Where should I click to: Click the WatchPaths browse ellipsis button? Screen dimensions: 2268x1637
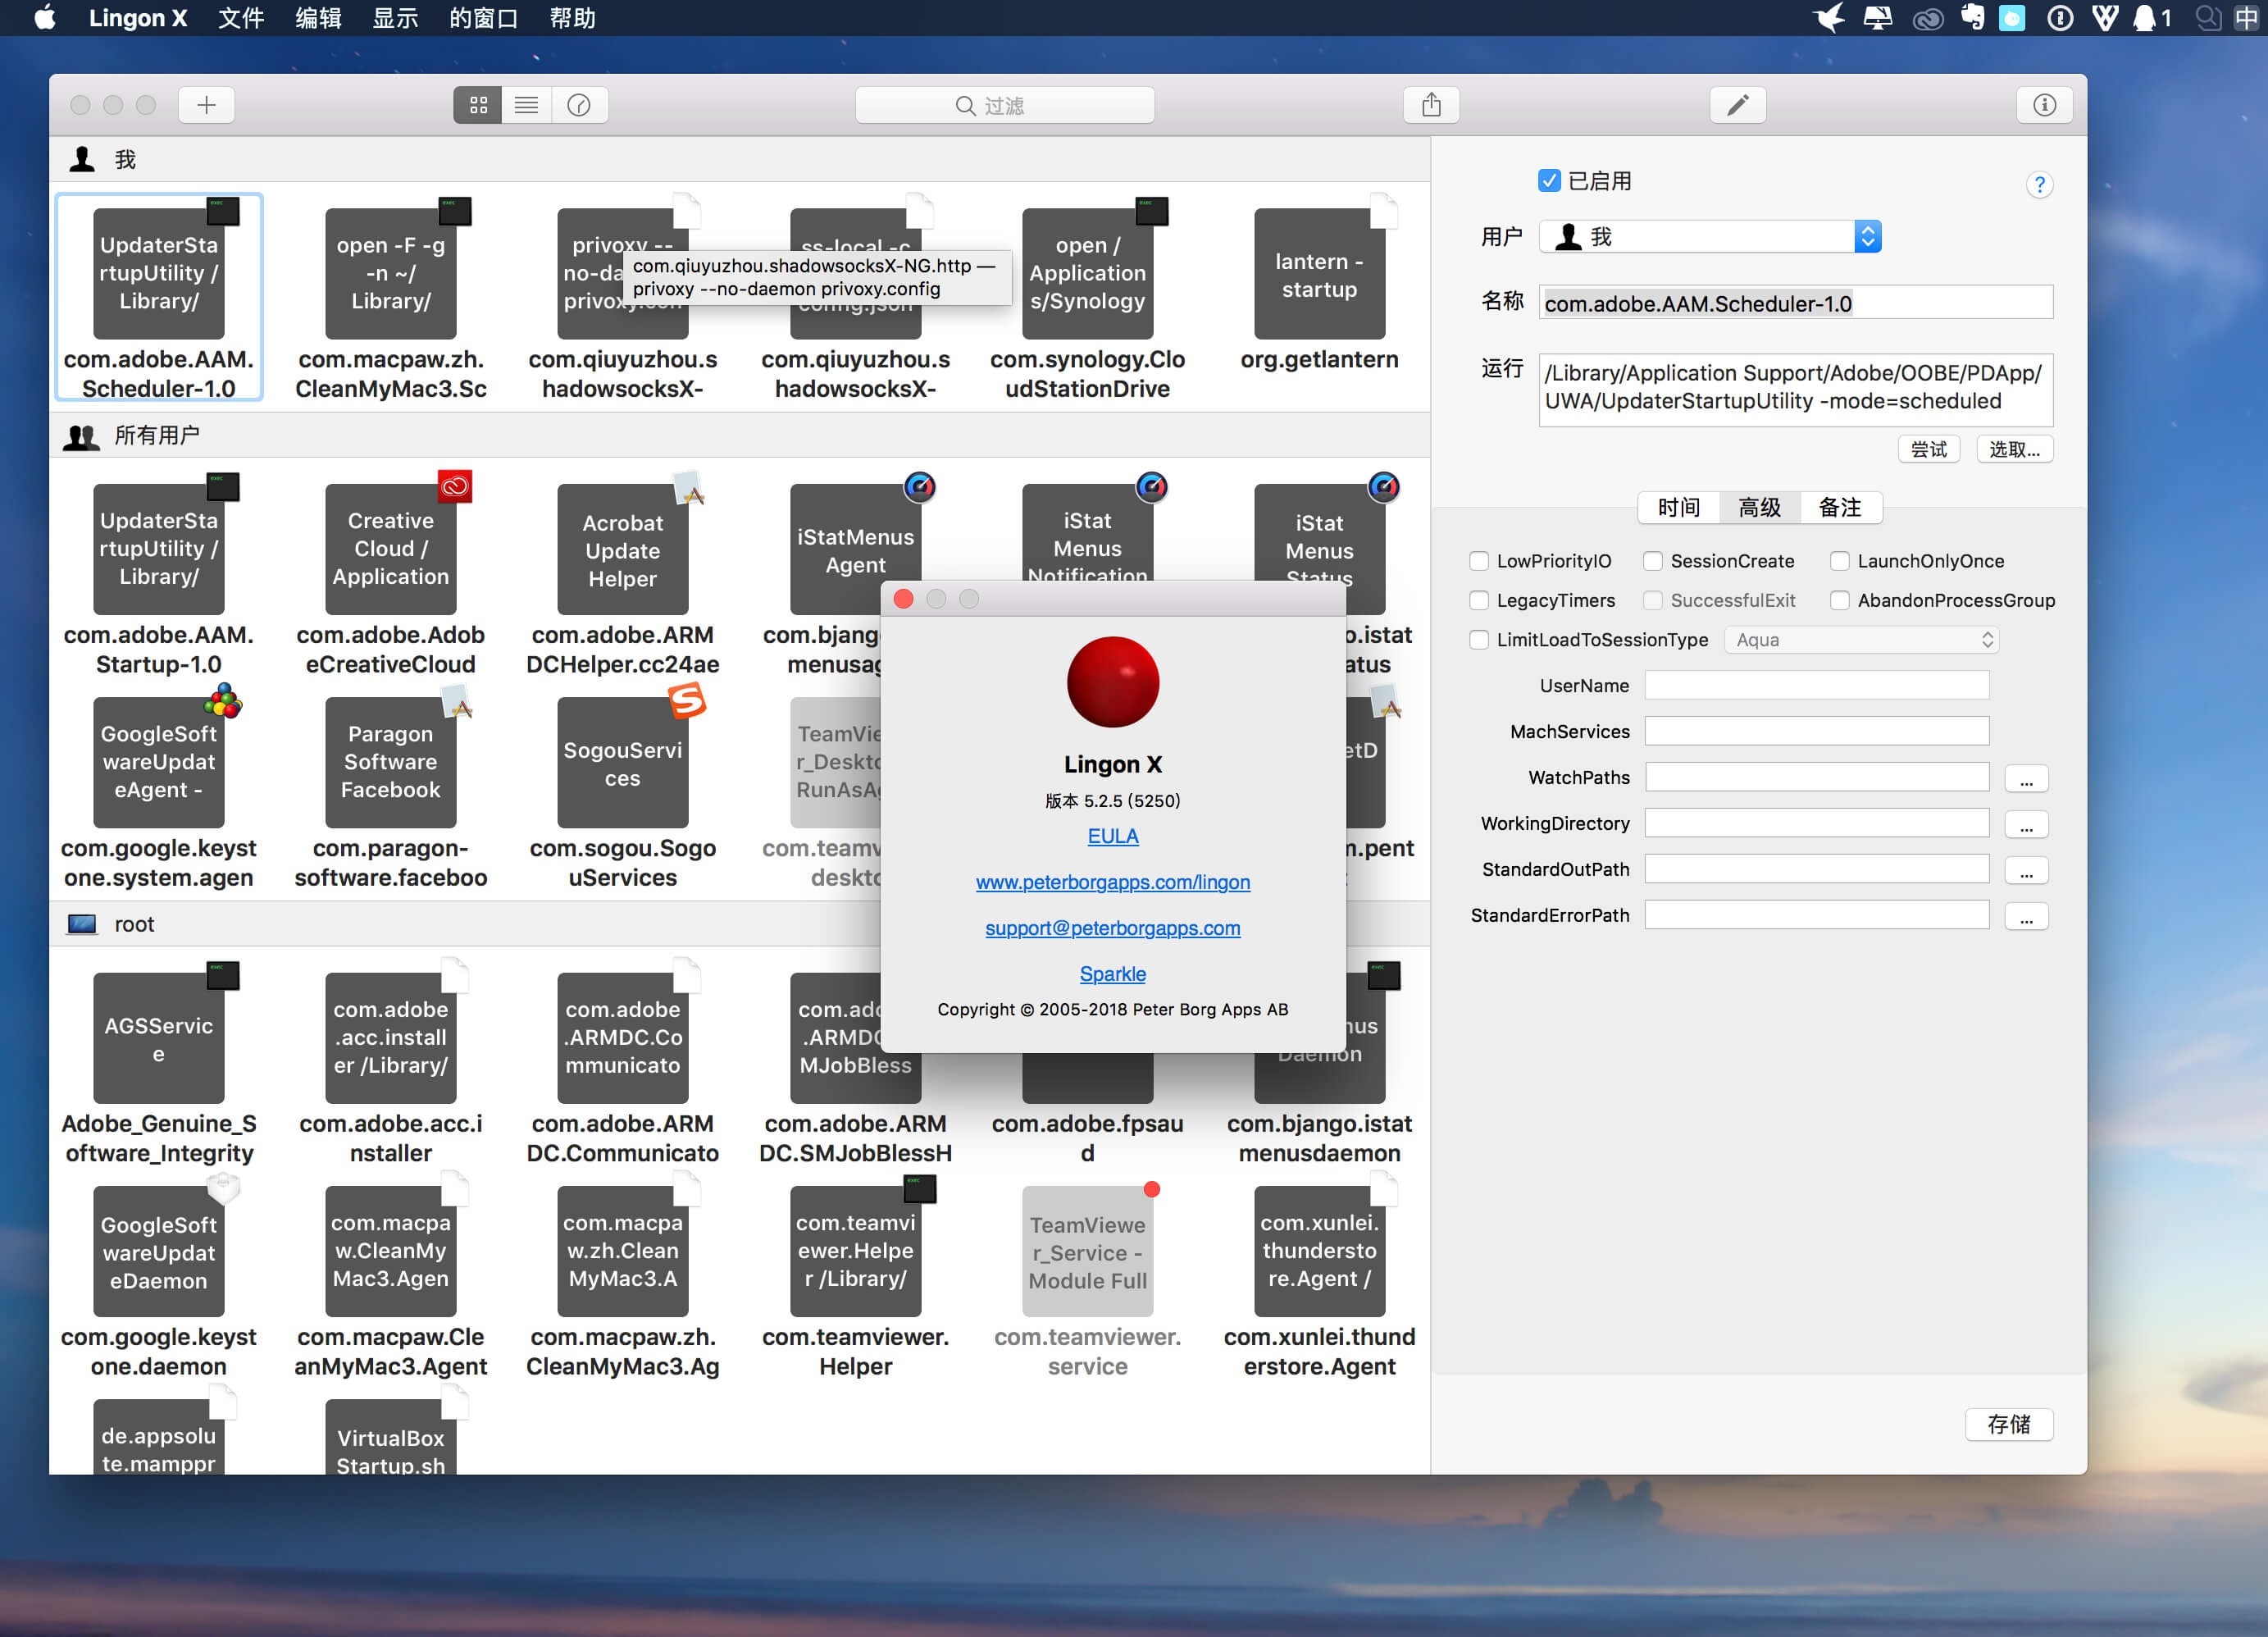[x=2026, y=779]
